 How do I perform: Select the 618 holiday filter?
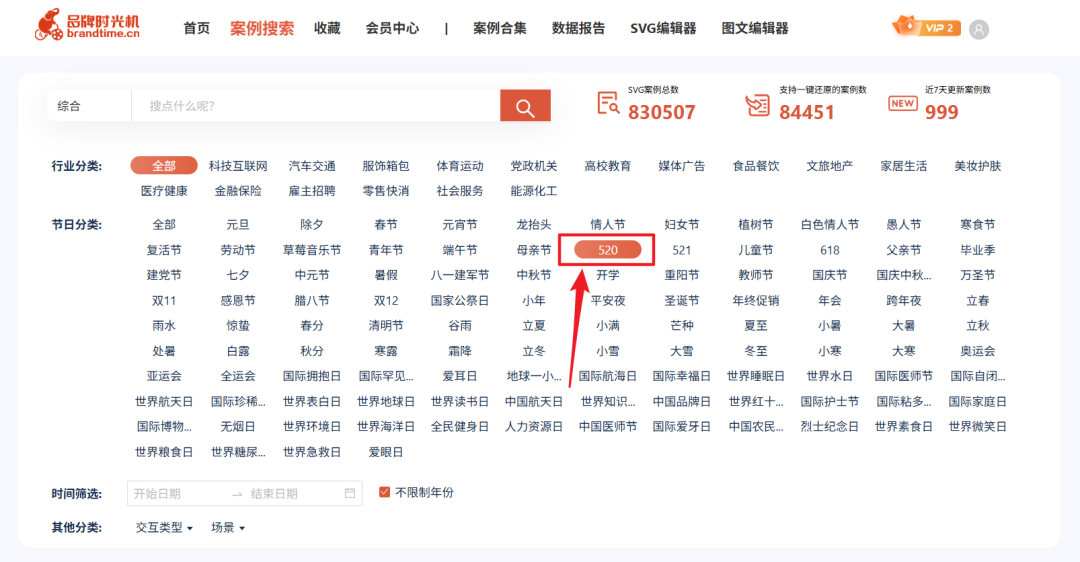click(x=830, y=250)
